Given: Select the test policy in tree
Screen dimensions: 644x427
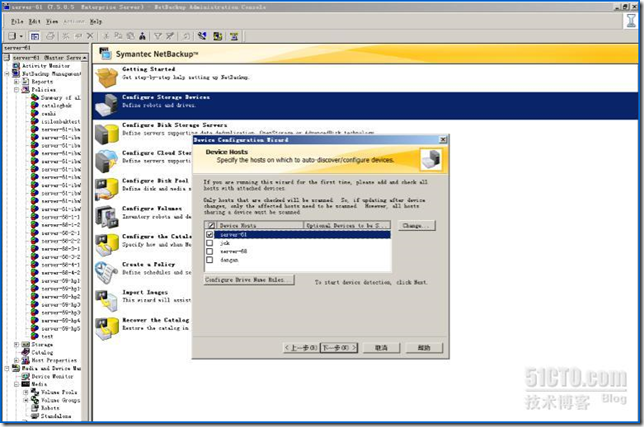Looking at the screenshot, I should (x=47, y=336).
